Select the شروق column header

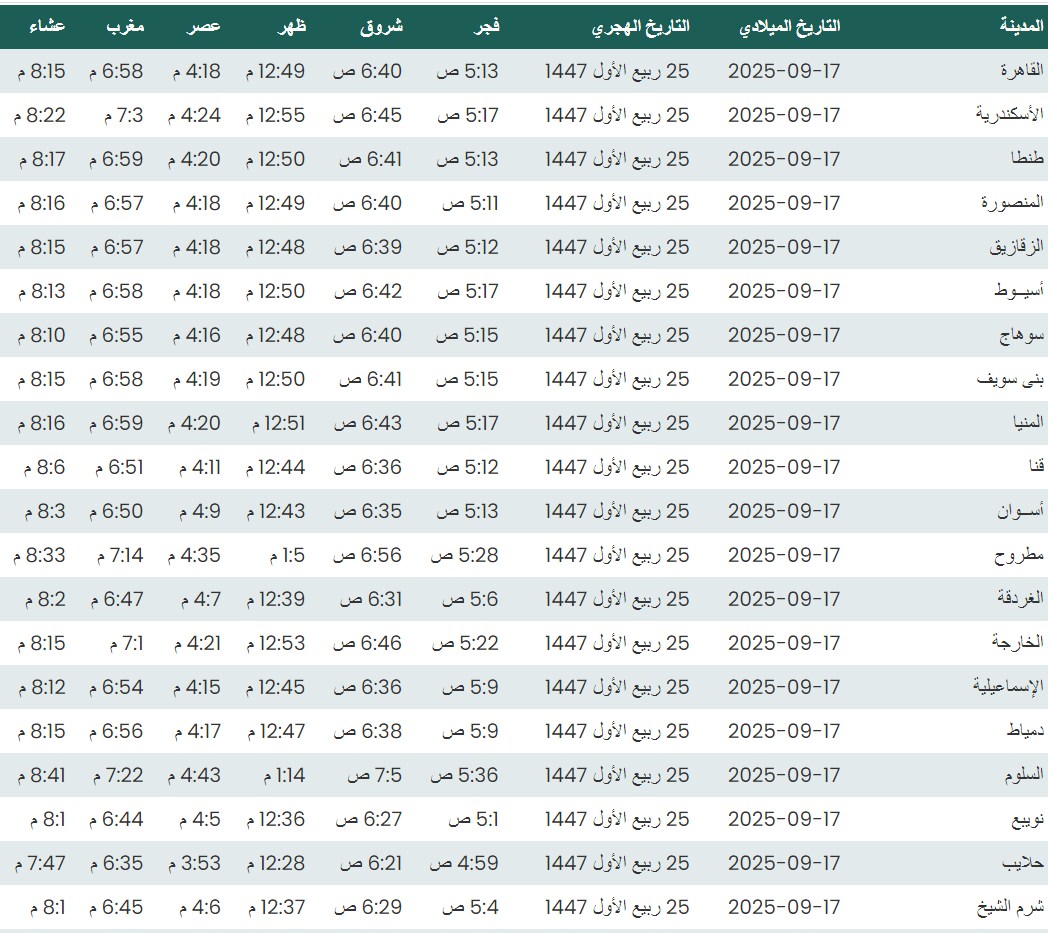[381, 26]
